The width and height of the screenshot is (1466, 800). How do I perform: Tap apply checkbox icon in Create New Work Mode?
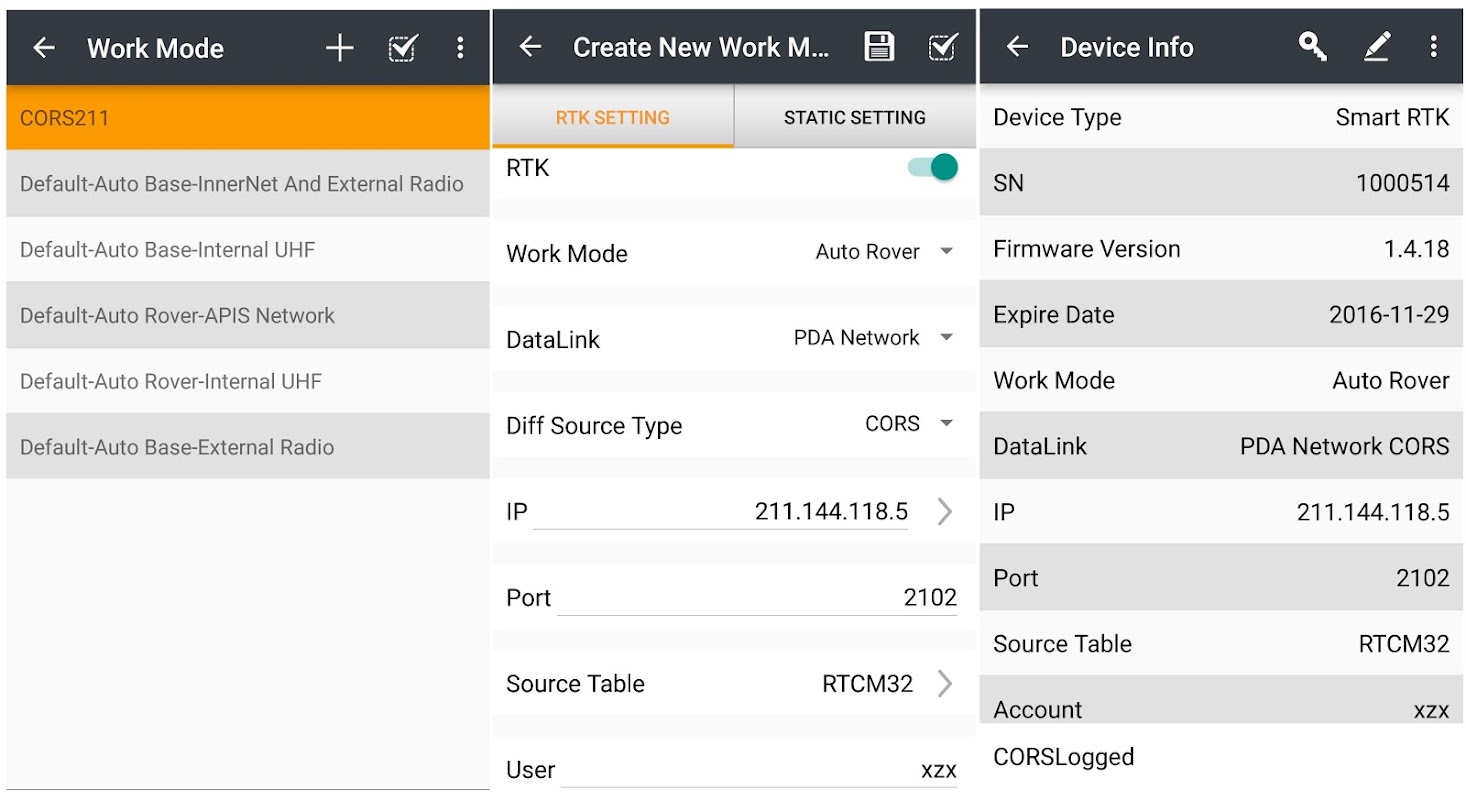tap(942, 47)
